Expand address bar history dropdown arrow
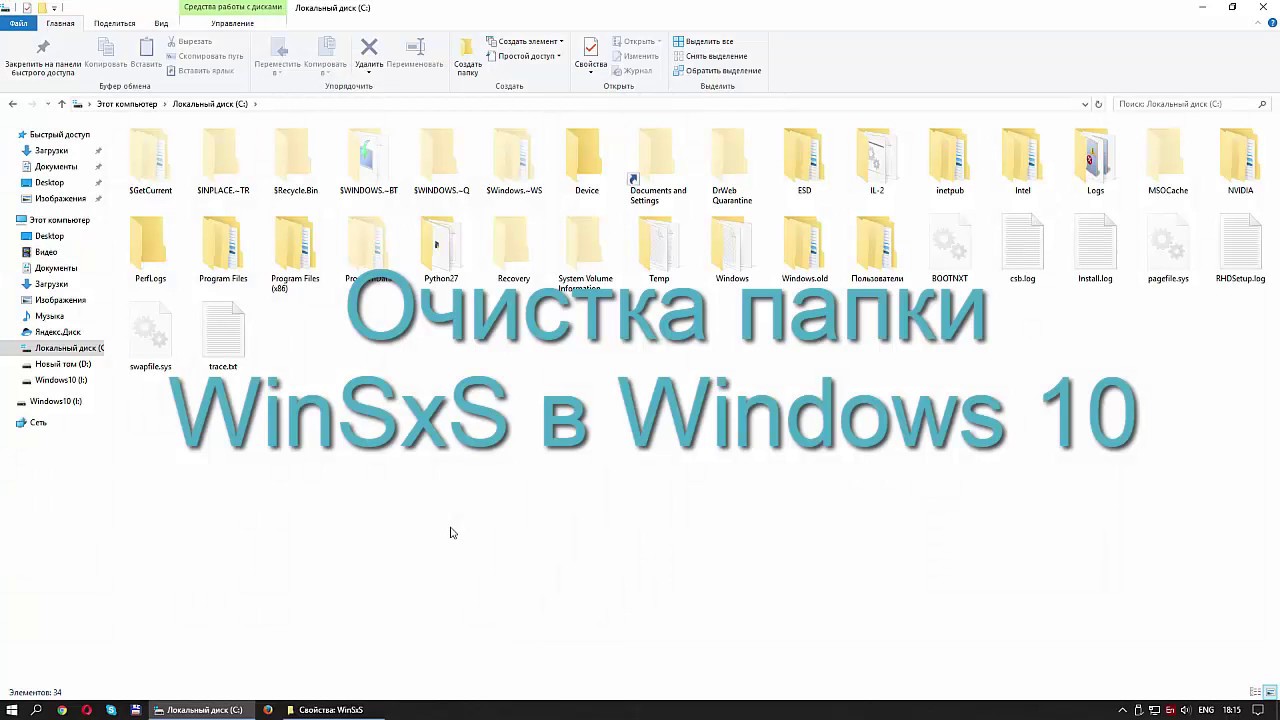1280x720 pixels. tap(1085, 104)
